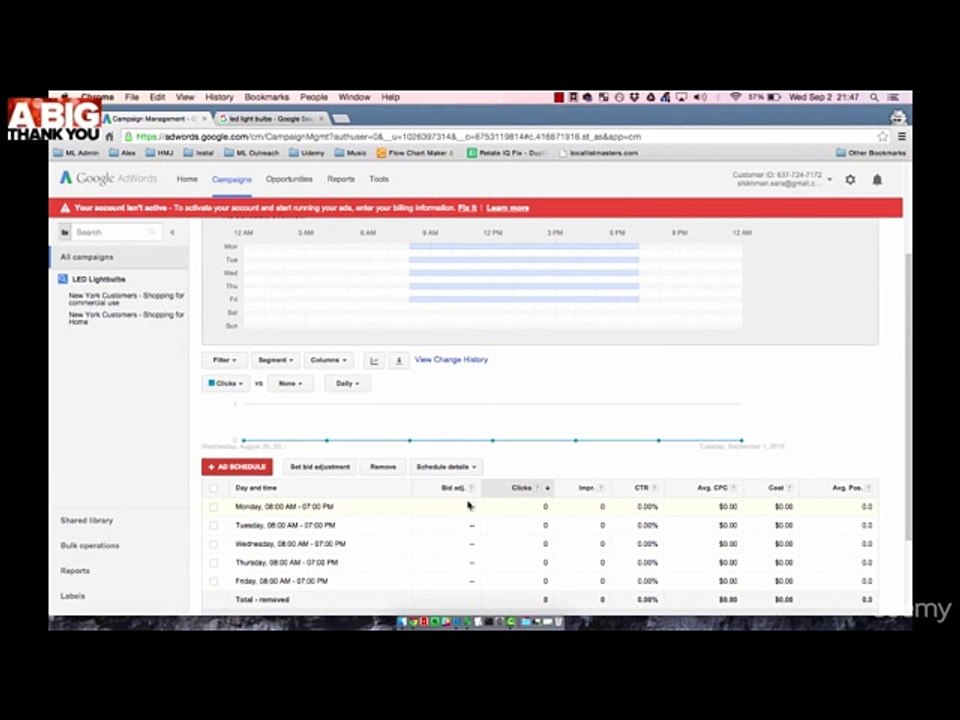Check the Wednesday 08:00 AM - 07:00 PM row
The width and height of the screenshot is (960, 720).
(214, 544)
